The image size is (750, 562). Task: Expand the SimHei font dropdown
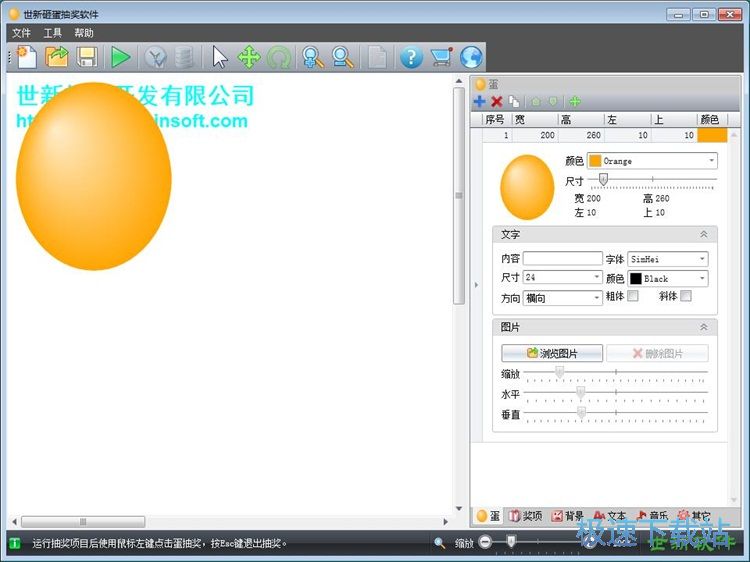tap(667, 259)
